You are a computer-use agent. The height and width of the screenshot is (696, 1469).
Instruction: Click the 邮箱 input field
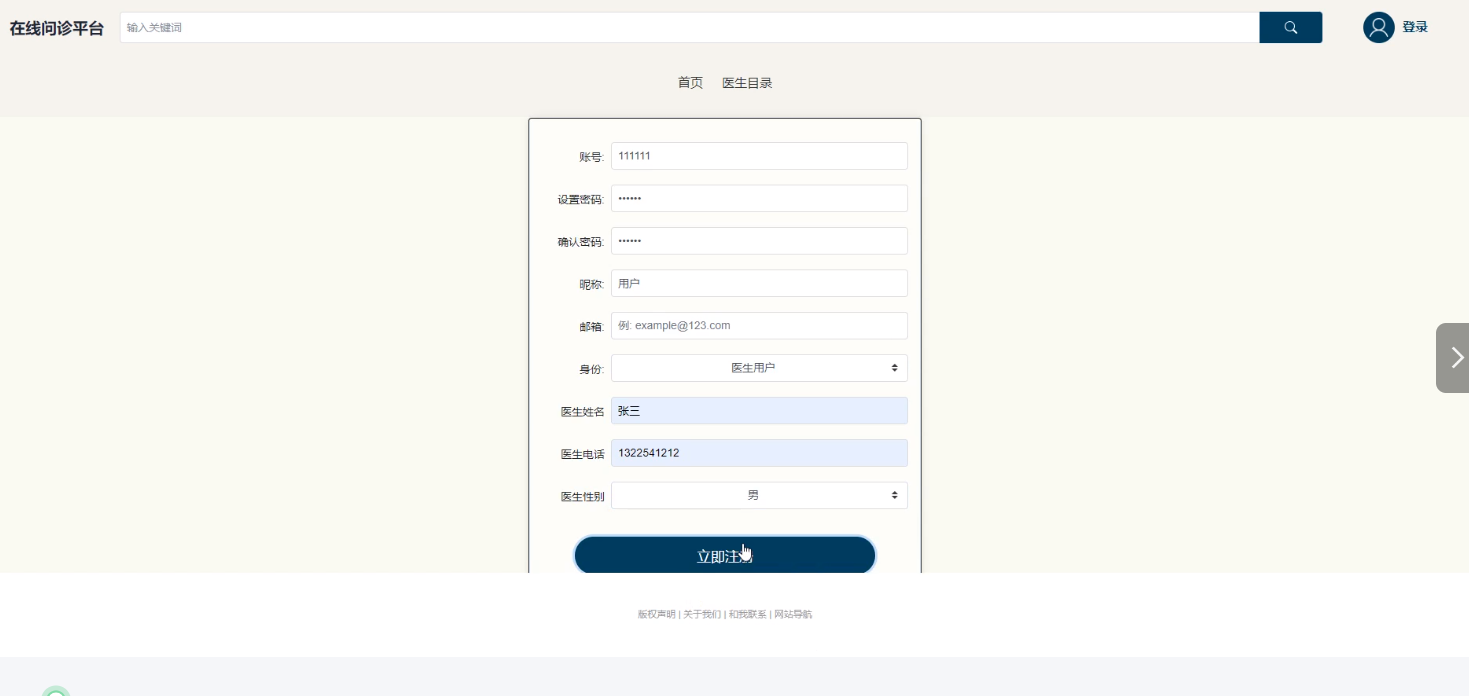[759, 326]
